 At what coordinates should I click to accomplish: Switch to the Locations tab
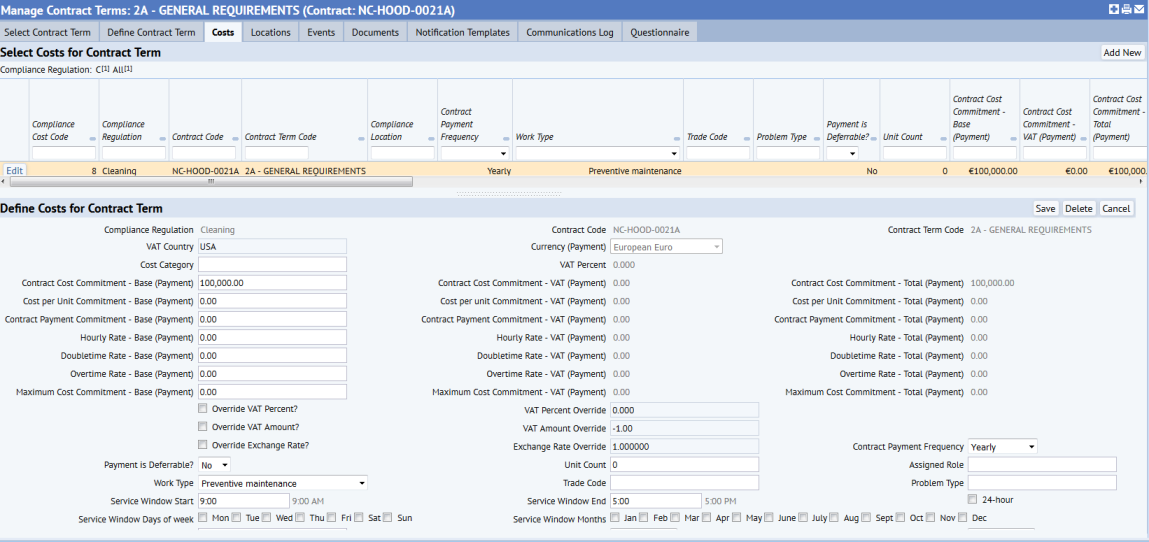[x=270, y=32]
